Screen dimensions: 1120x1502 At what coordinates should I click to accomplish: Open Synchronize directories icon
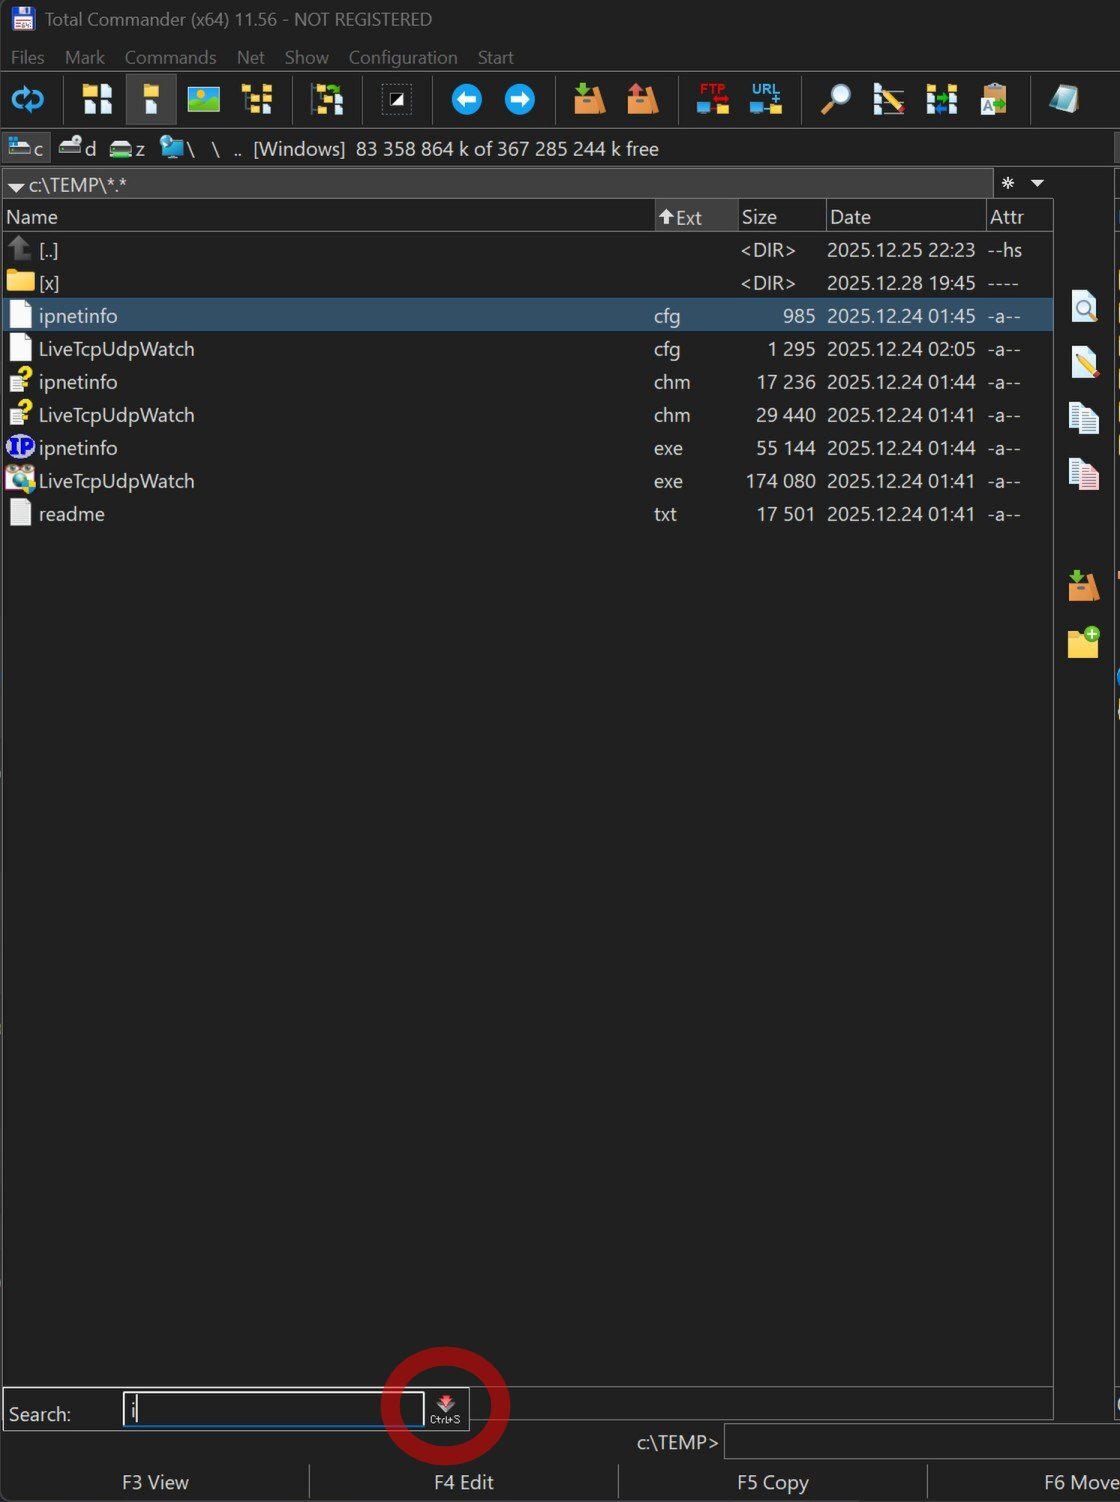(x=941, y=99)
